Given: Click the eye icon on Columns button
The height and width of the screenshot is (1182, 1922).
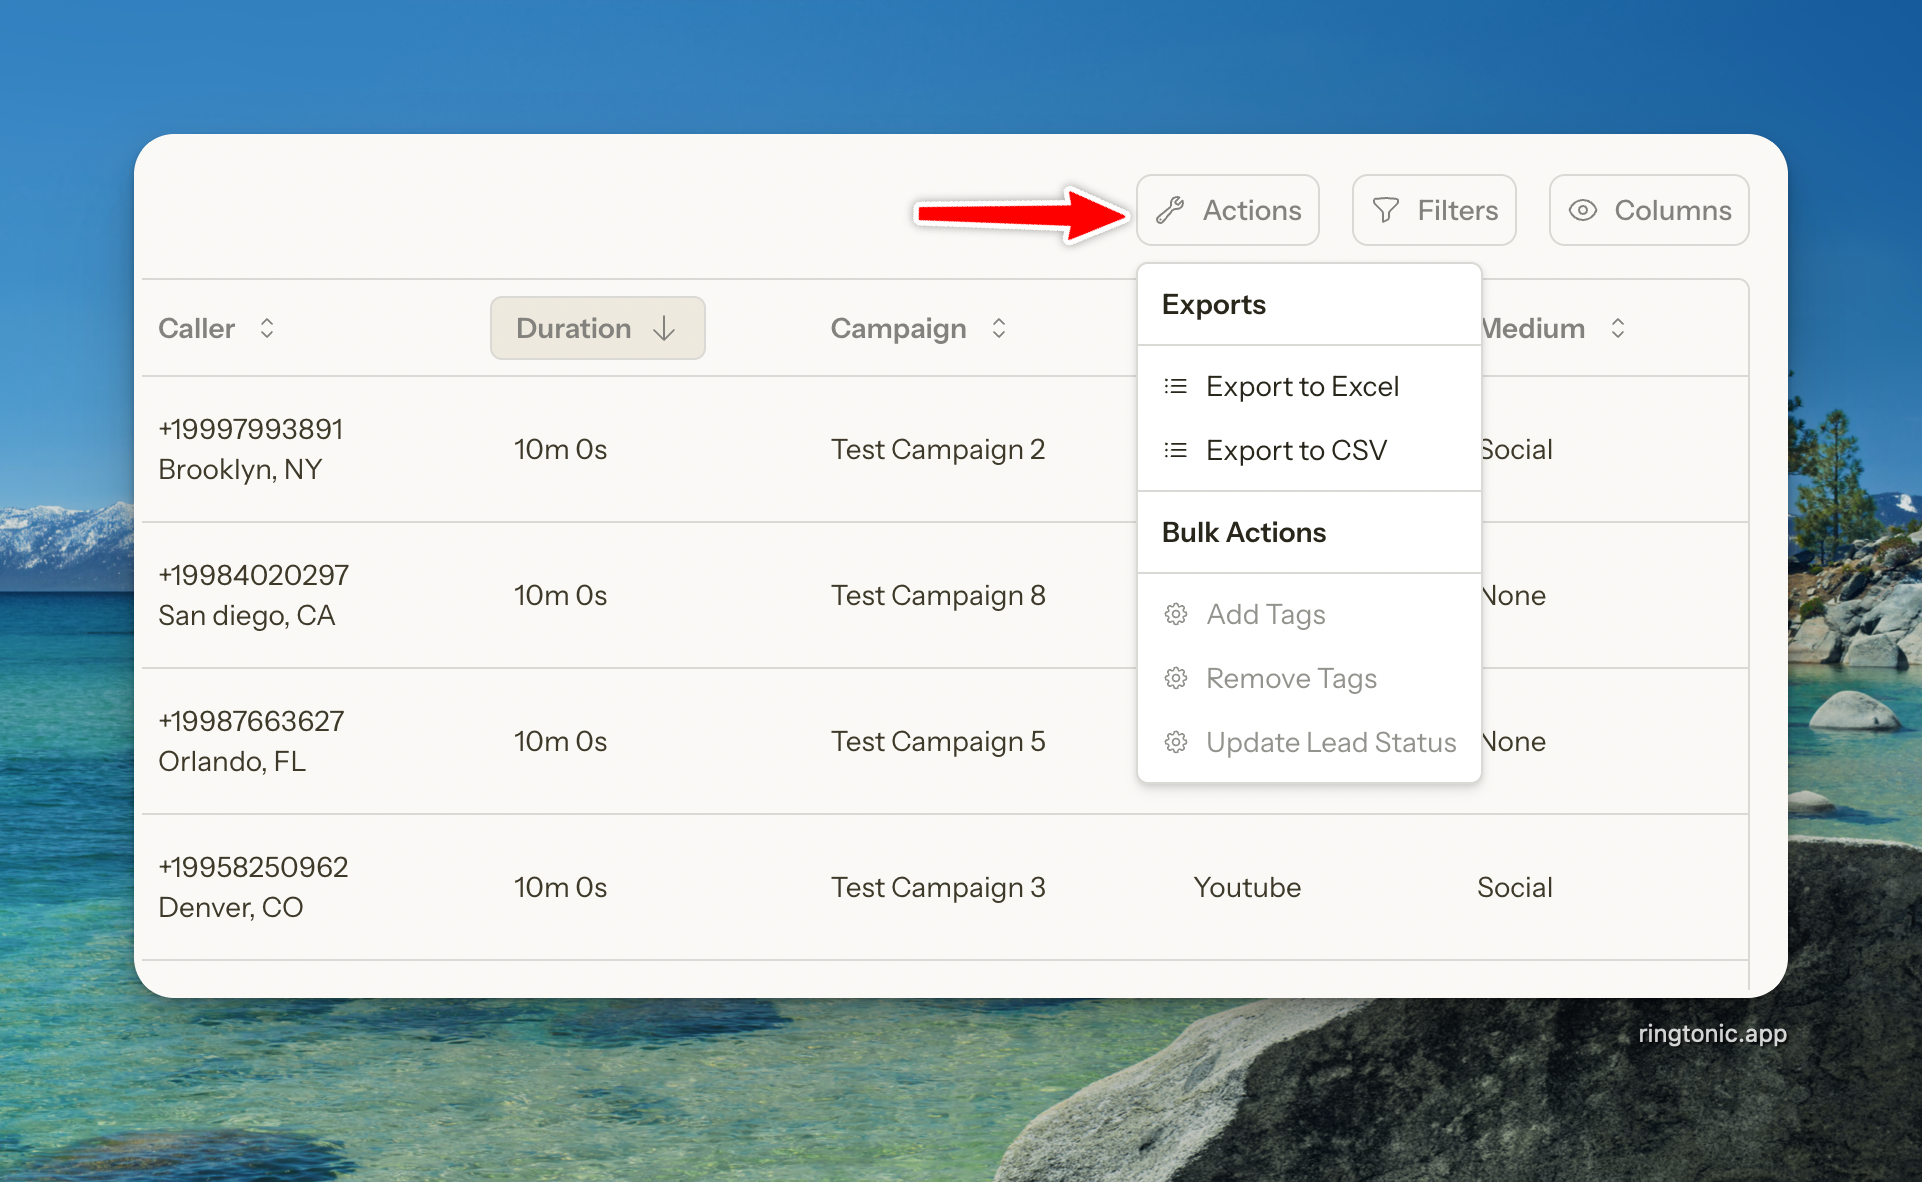Looking at the screenshot, I should (x=1582, y=210).
